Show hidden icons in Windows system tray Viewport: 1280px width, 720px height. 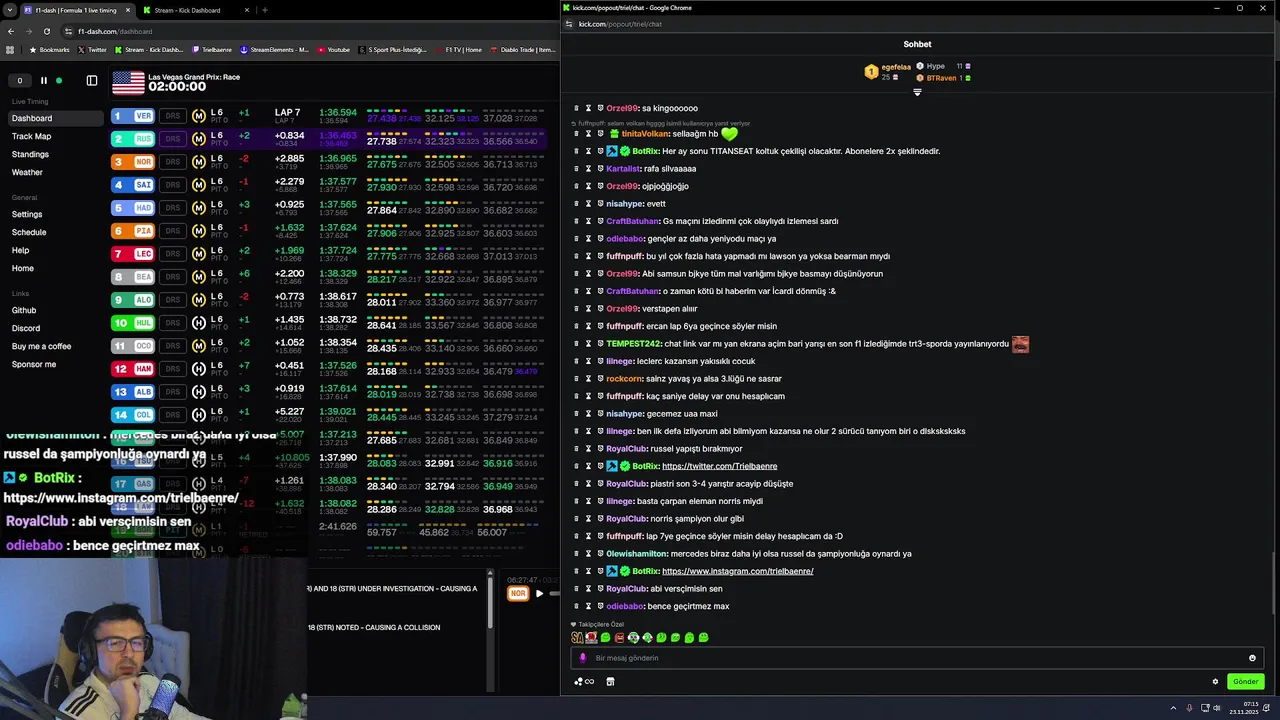tap(1175, 708)
